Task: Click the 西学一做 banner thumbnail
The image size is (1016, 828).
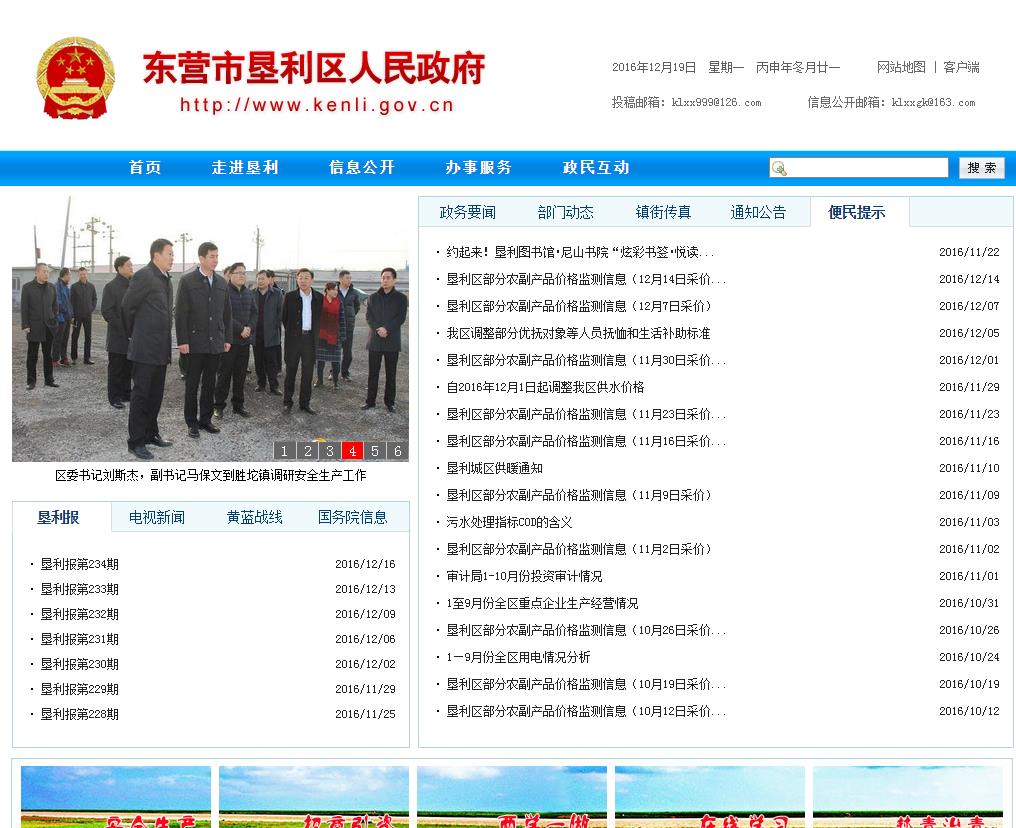Action: 512,797
